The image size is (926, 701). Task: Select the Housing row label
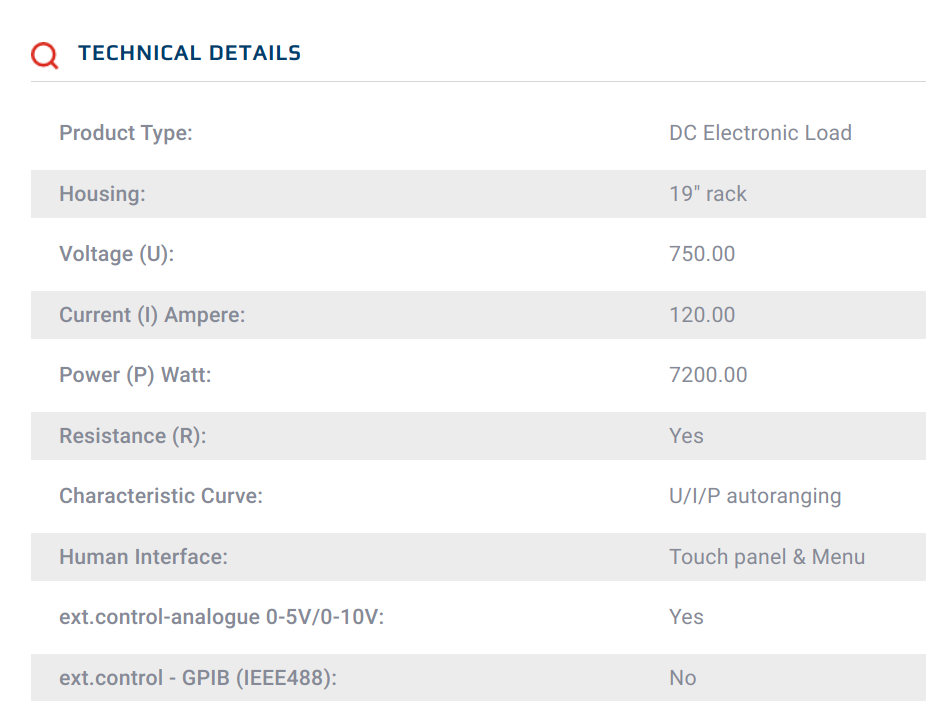point(102,194)
